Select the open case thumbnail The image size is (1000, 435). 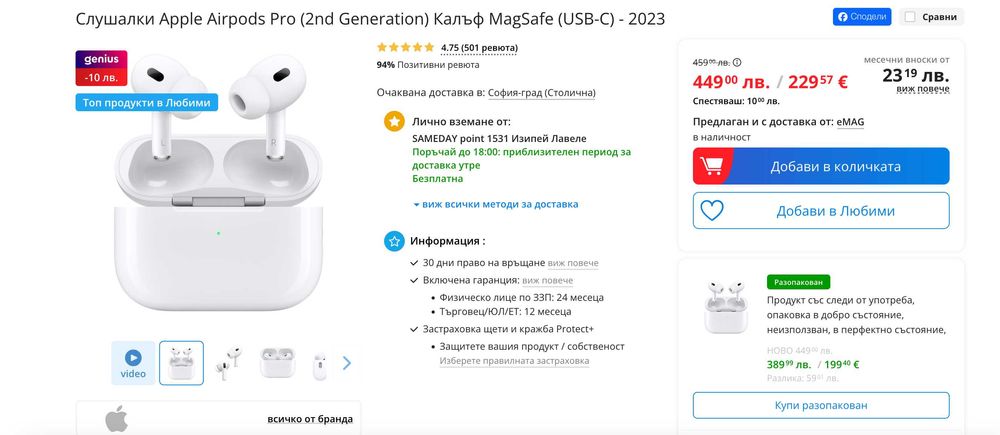coord(277,363)
